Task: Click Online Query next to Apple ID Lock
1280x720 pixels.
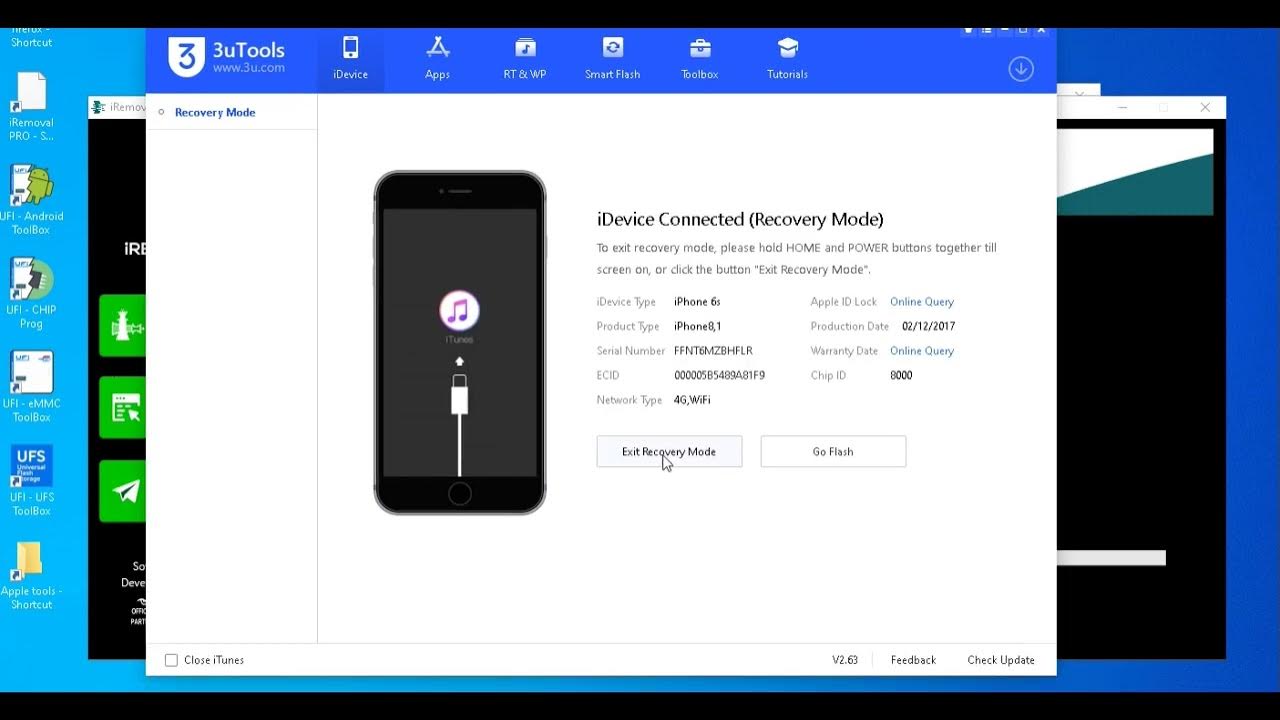Action: tap(922, 302)
